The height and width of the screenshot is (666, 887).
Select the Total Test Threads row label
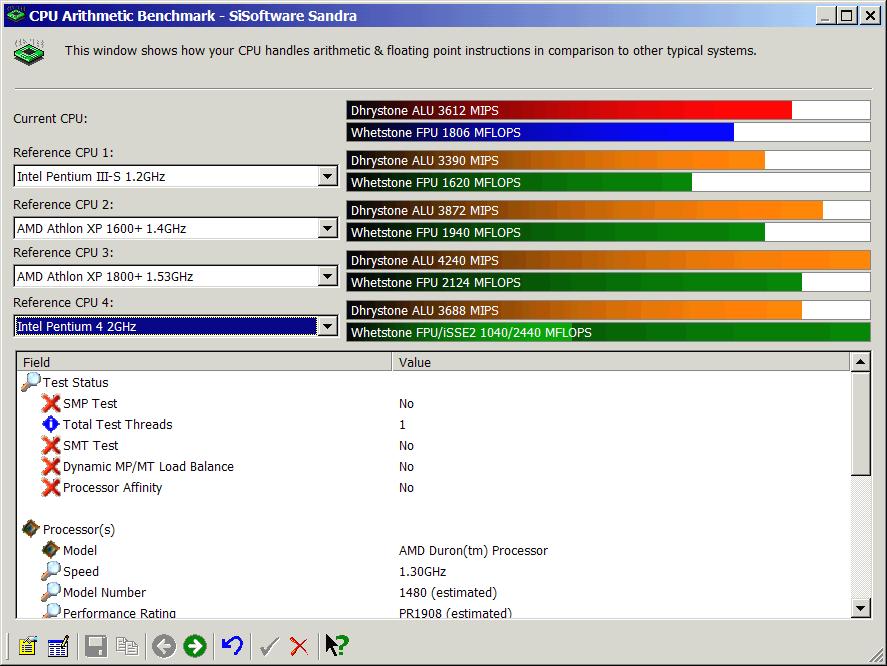118,424
